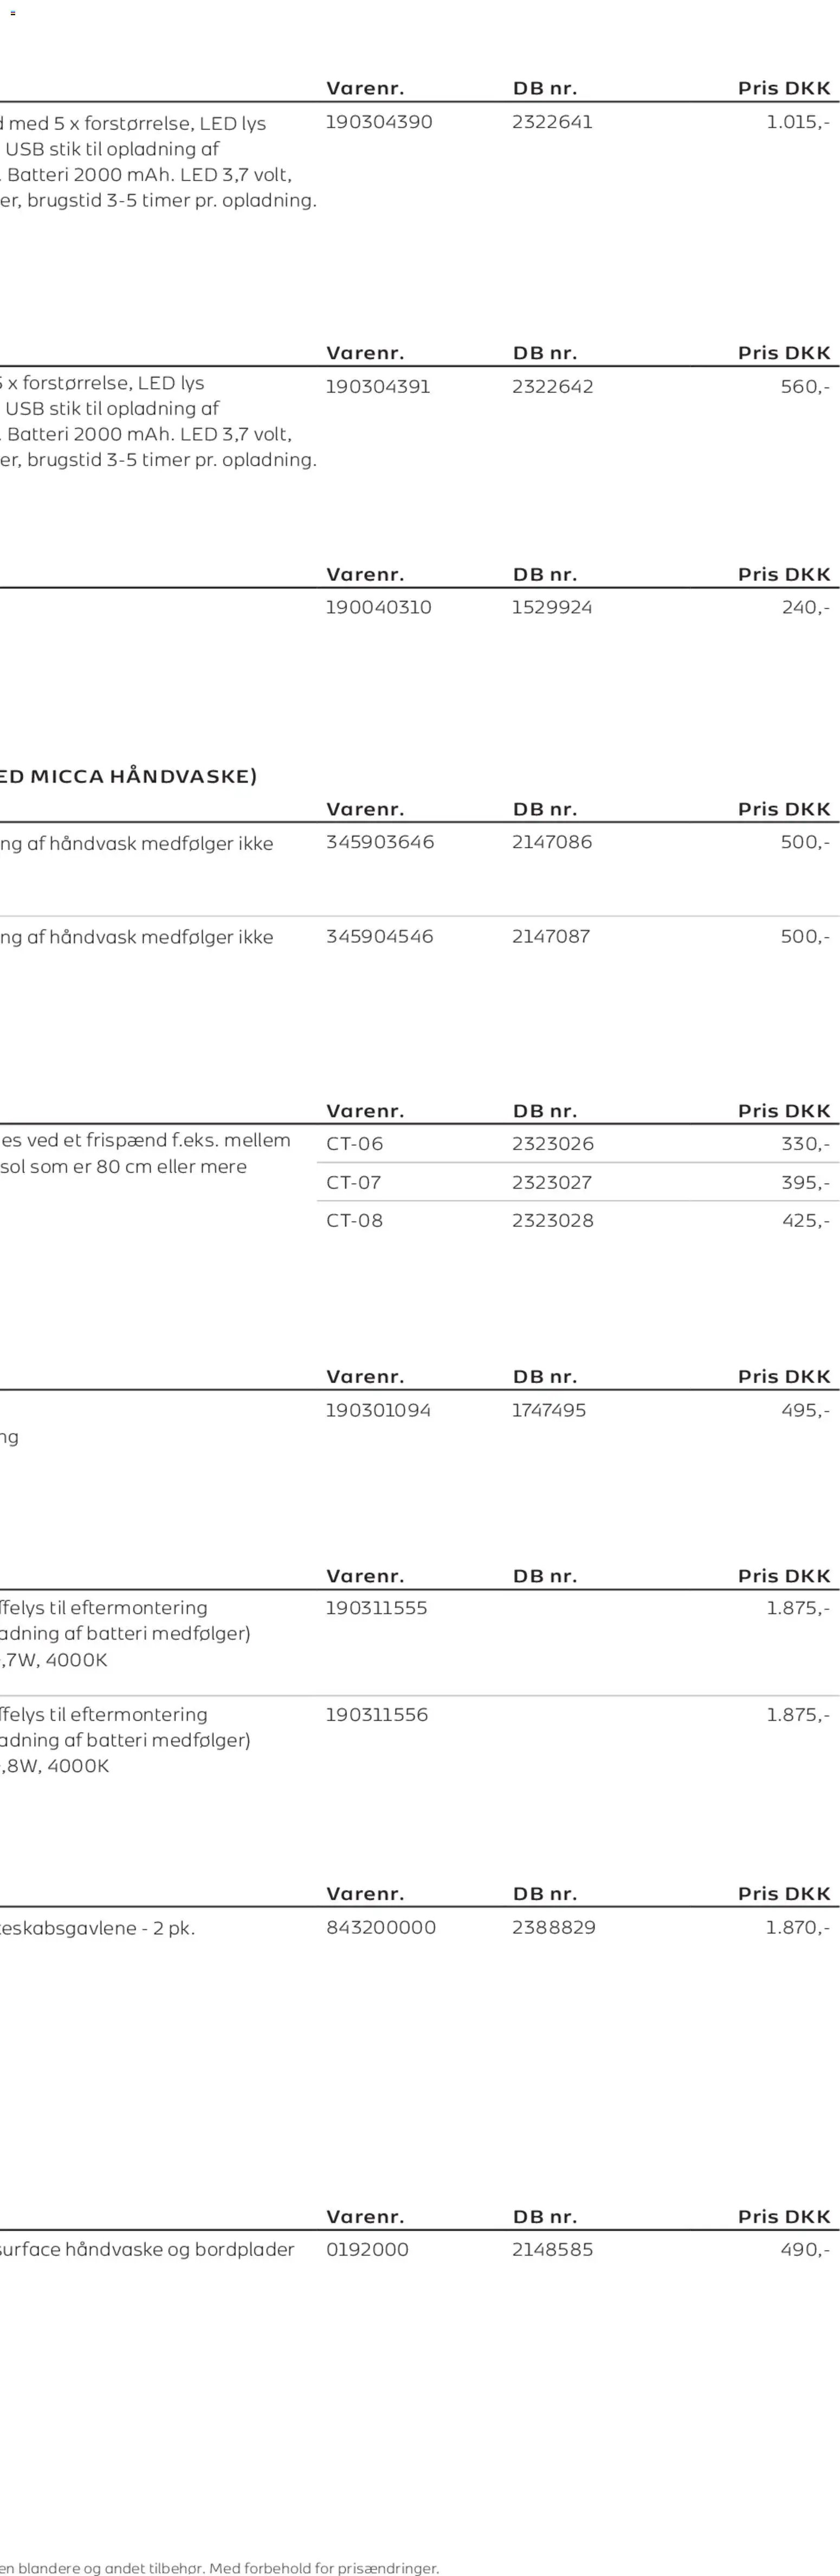Screen dimensions: 840x2576
Task: Select item number 345903646
Action: coord(380,842)
